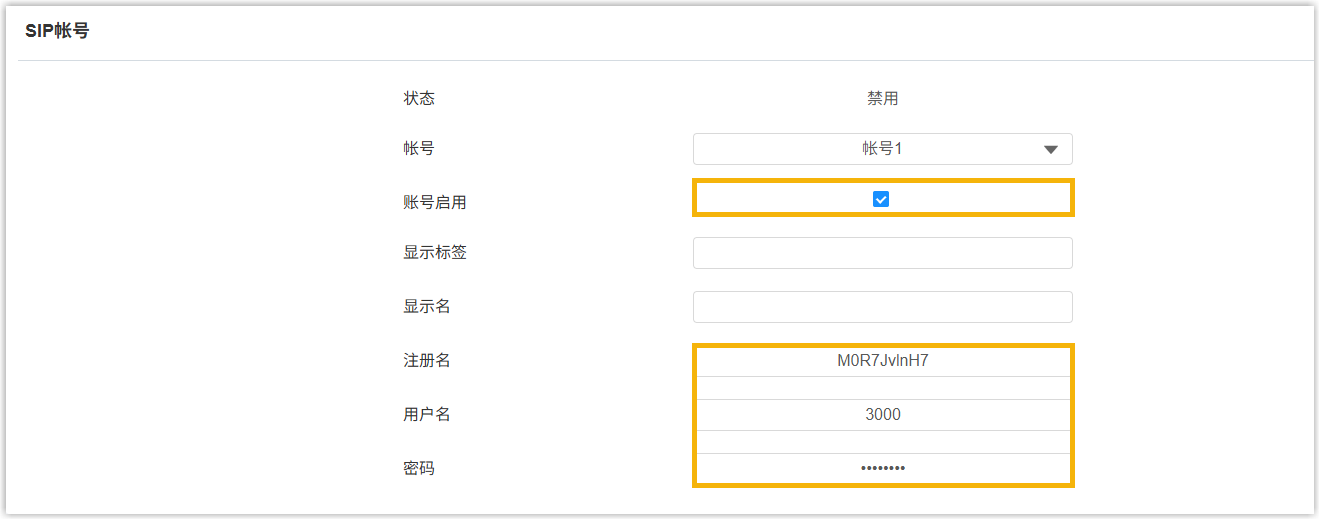The height and width of the screenshot is (520, 1320).
Task: Click empty row between 注册名 and 用户名 fields
Action: pyautogui.click(x=882, y=388)
